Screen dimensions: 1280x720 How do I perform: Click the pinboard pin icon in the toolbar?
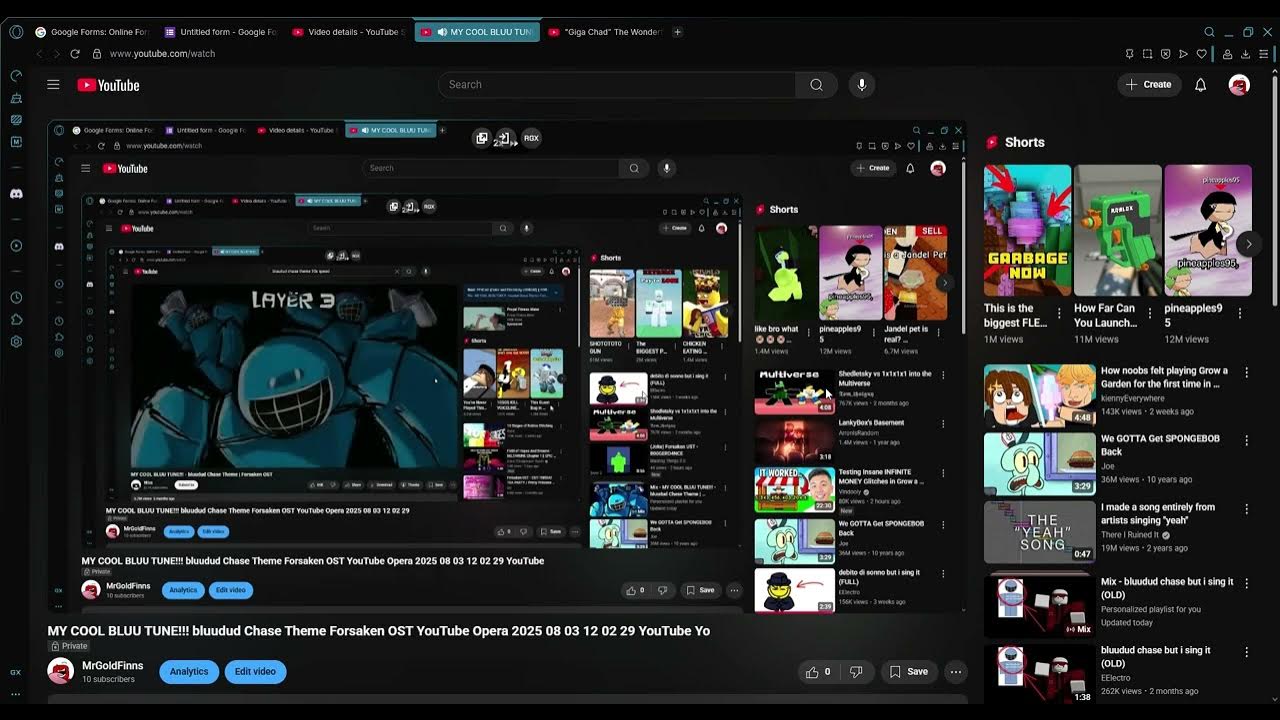(1129, 54)
